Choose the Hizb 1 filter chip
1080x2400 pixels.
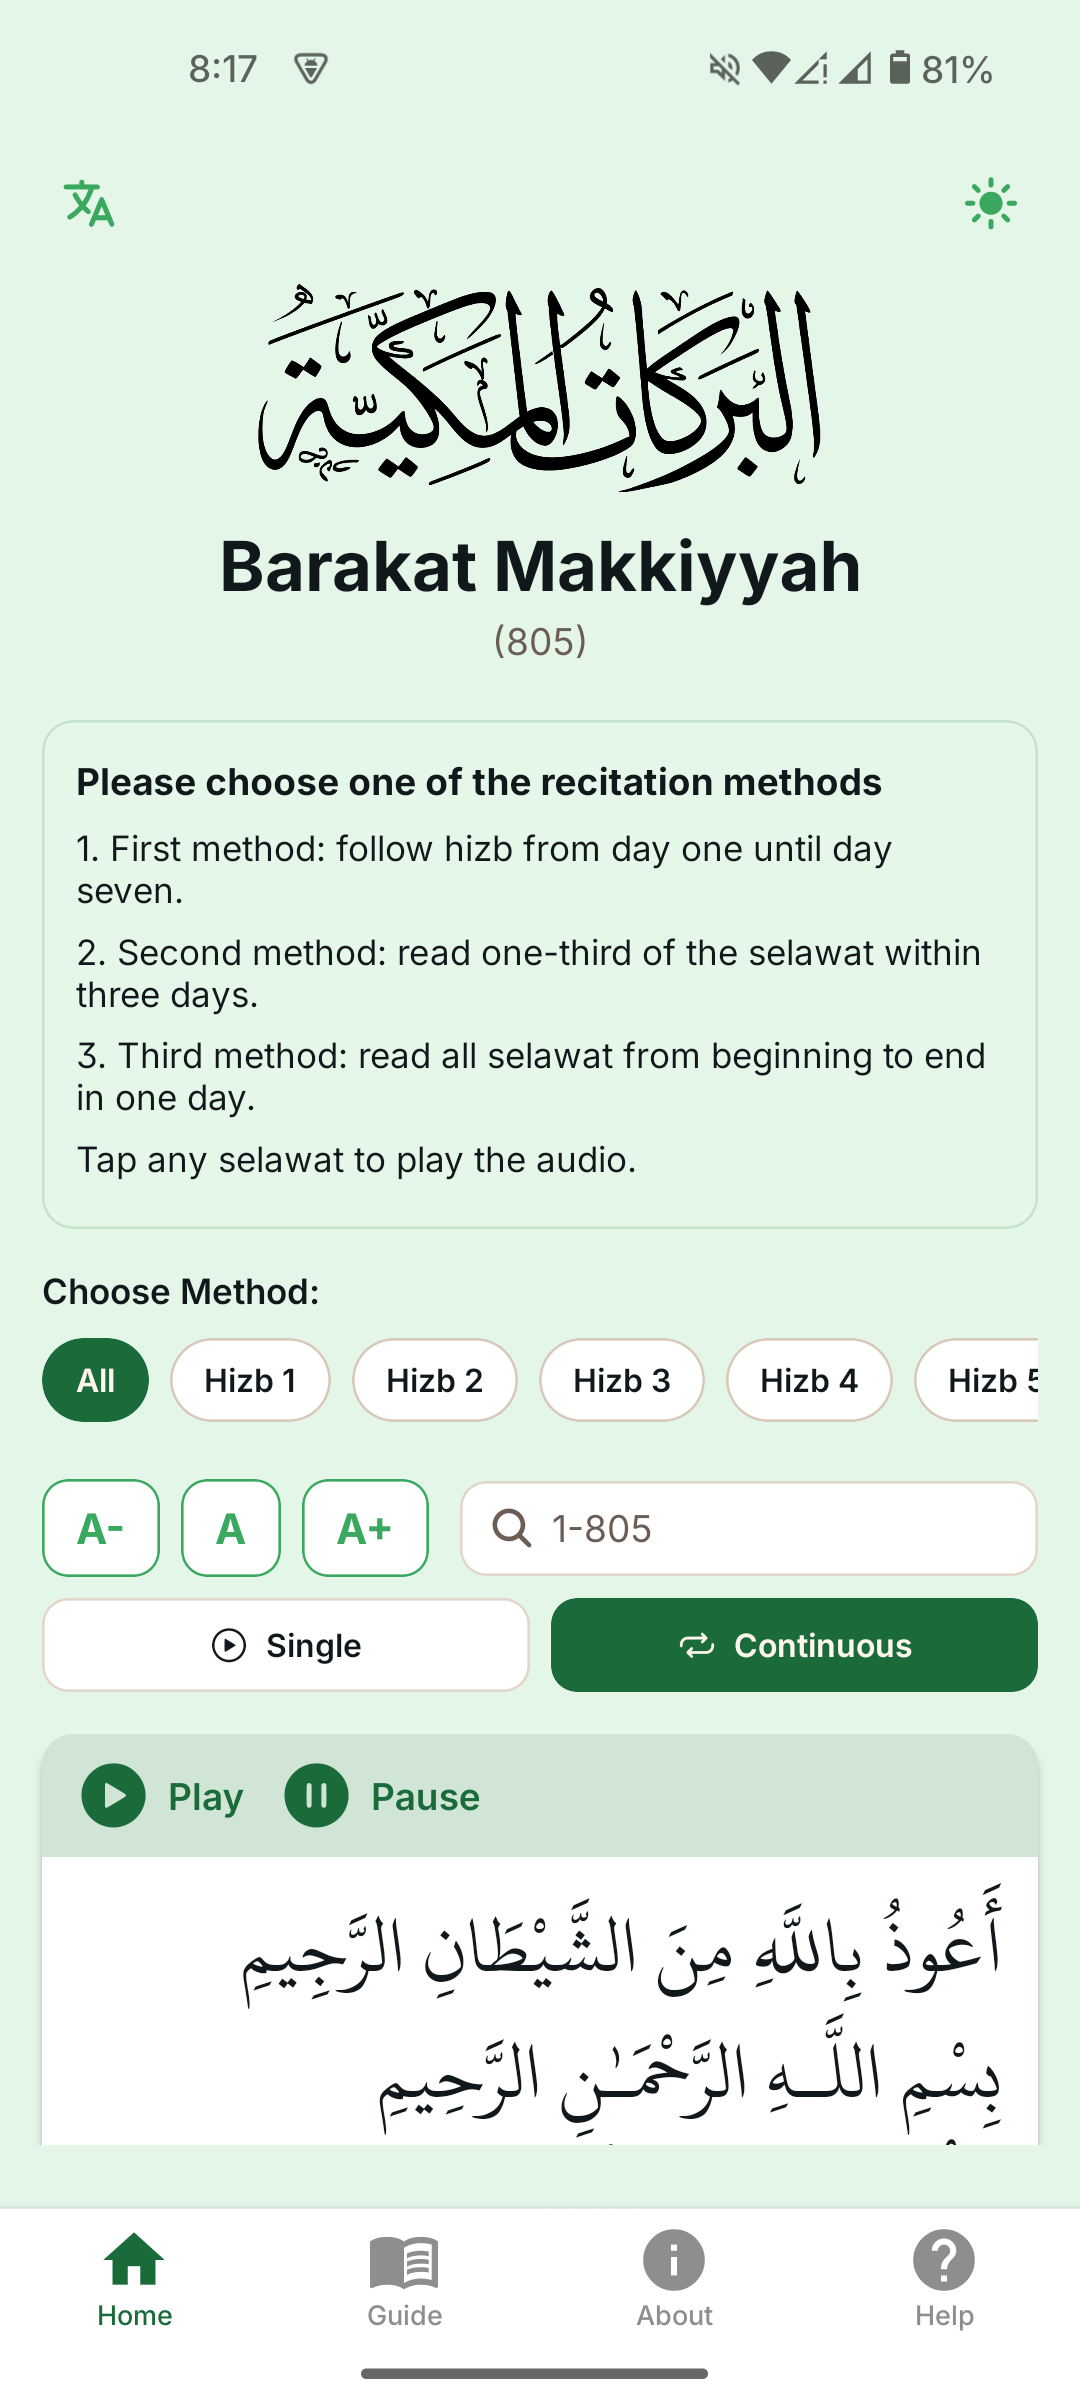click(250, 1380)
